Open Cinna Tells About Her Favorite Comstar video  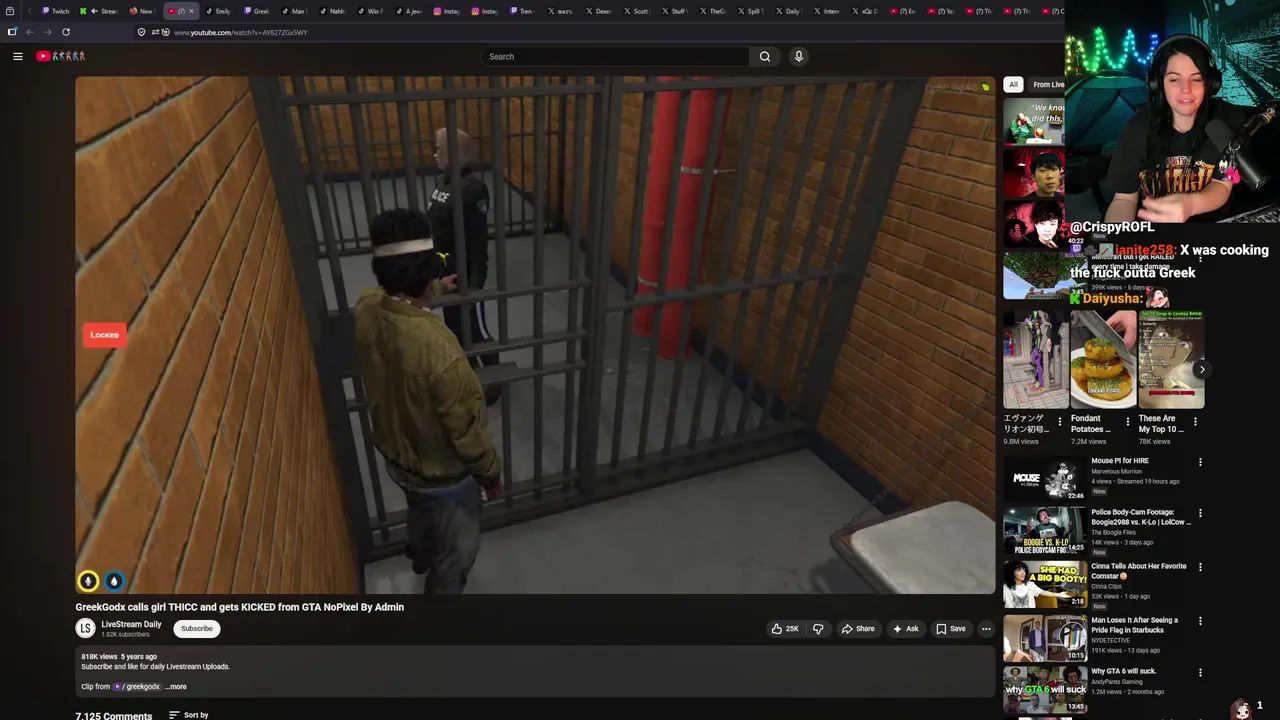[1138, 571]
